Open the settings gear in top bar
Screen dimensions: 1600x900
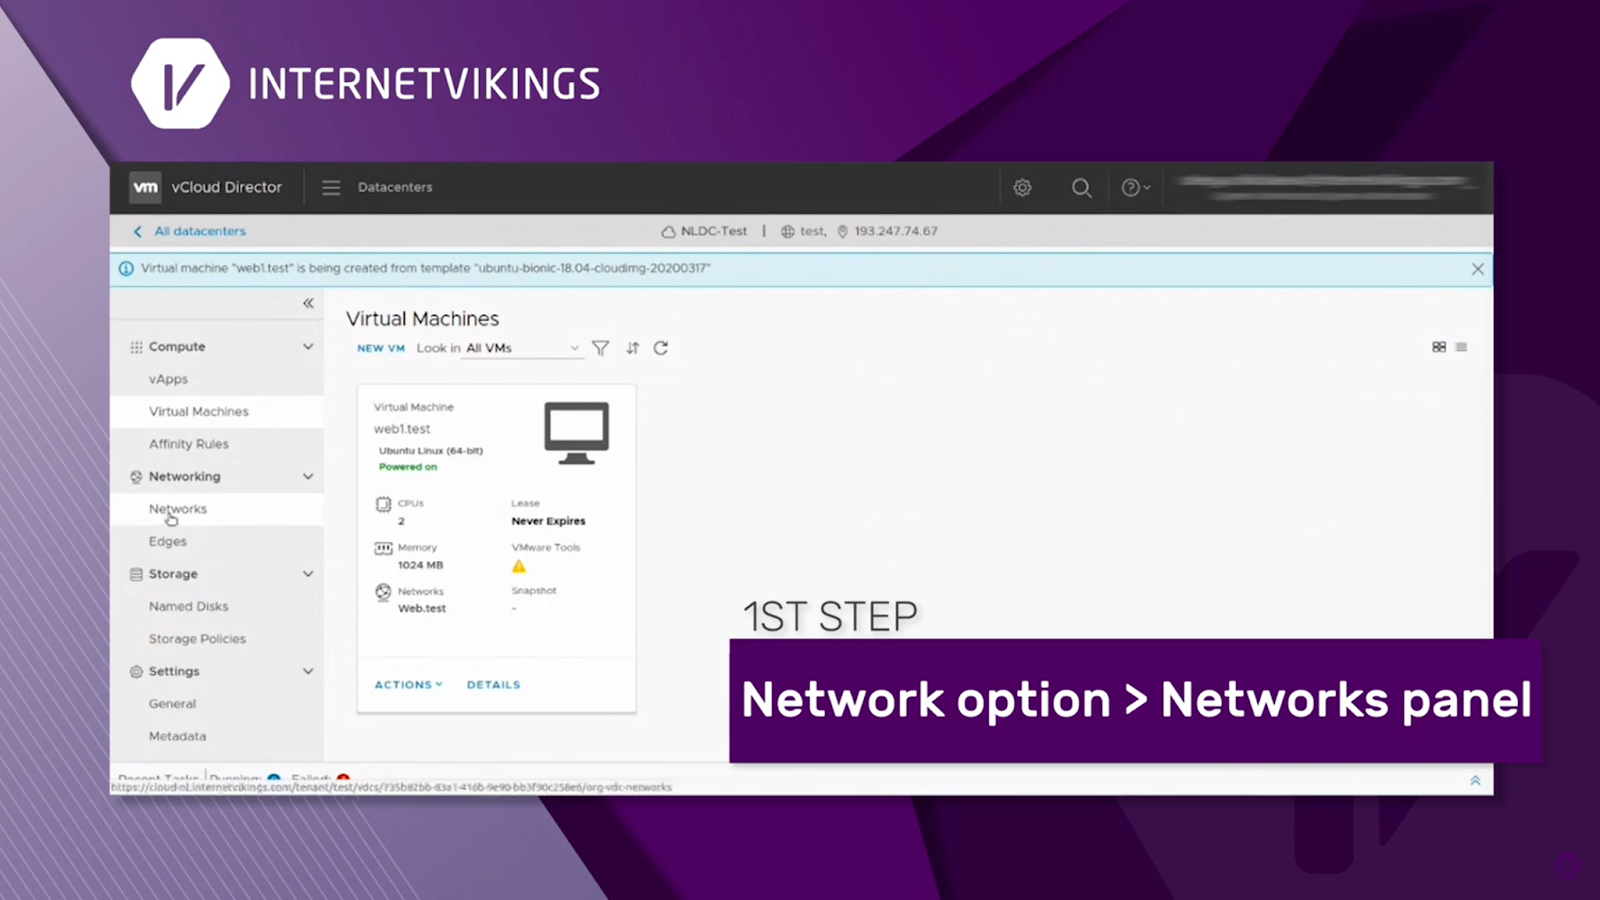1022,187
